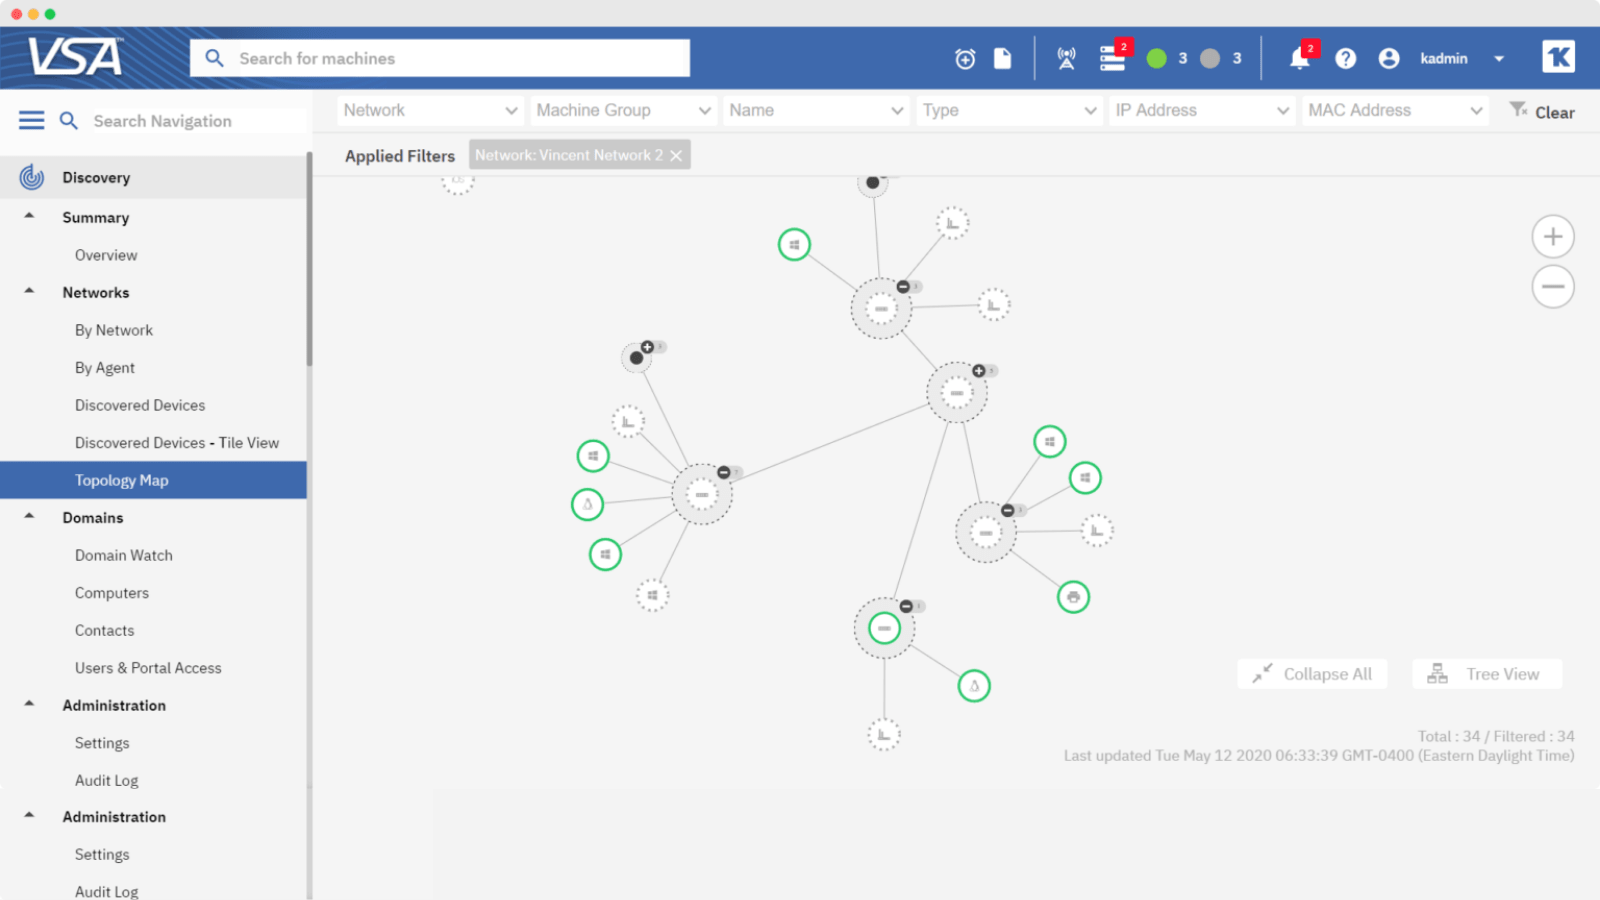Go to By Agent
1600x900 pixels.
click(x=105, y=368)
